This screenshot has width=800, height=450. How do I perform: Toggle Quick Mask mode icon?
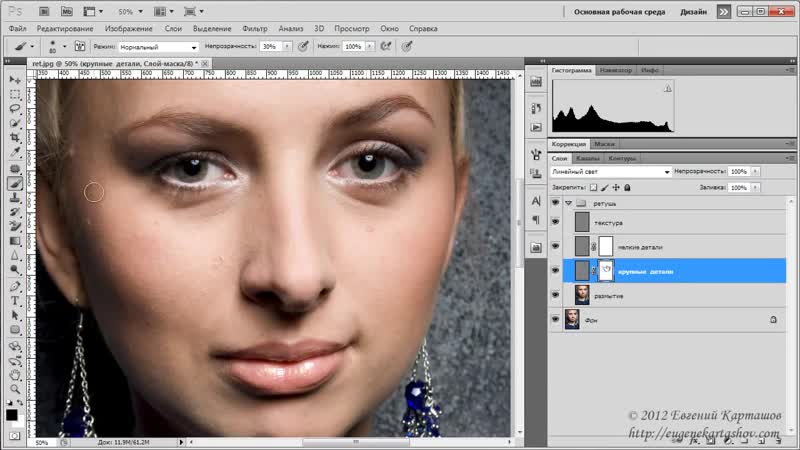click(x=15, y=436)
